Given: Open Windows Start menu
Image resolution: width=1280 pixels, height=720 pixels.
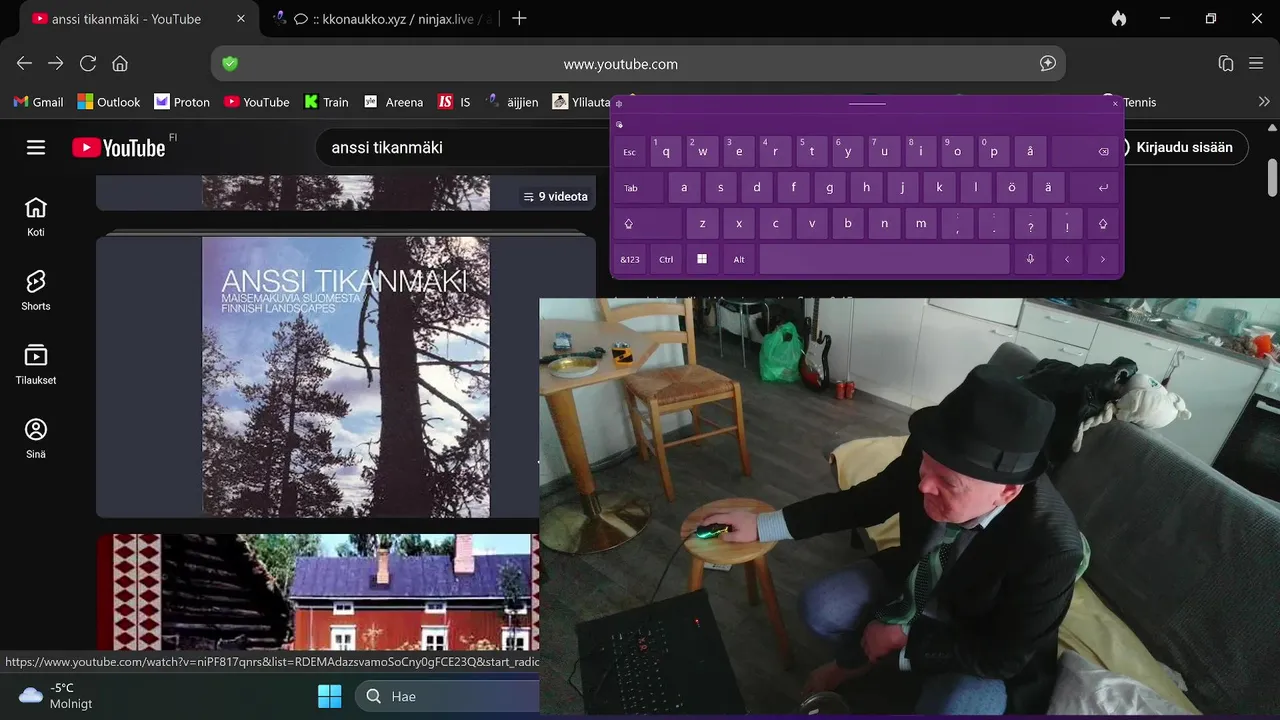Looking at the screenshot, I should click(329, 696).
